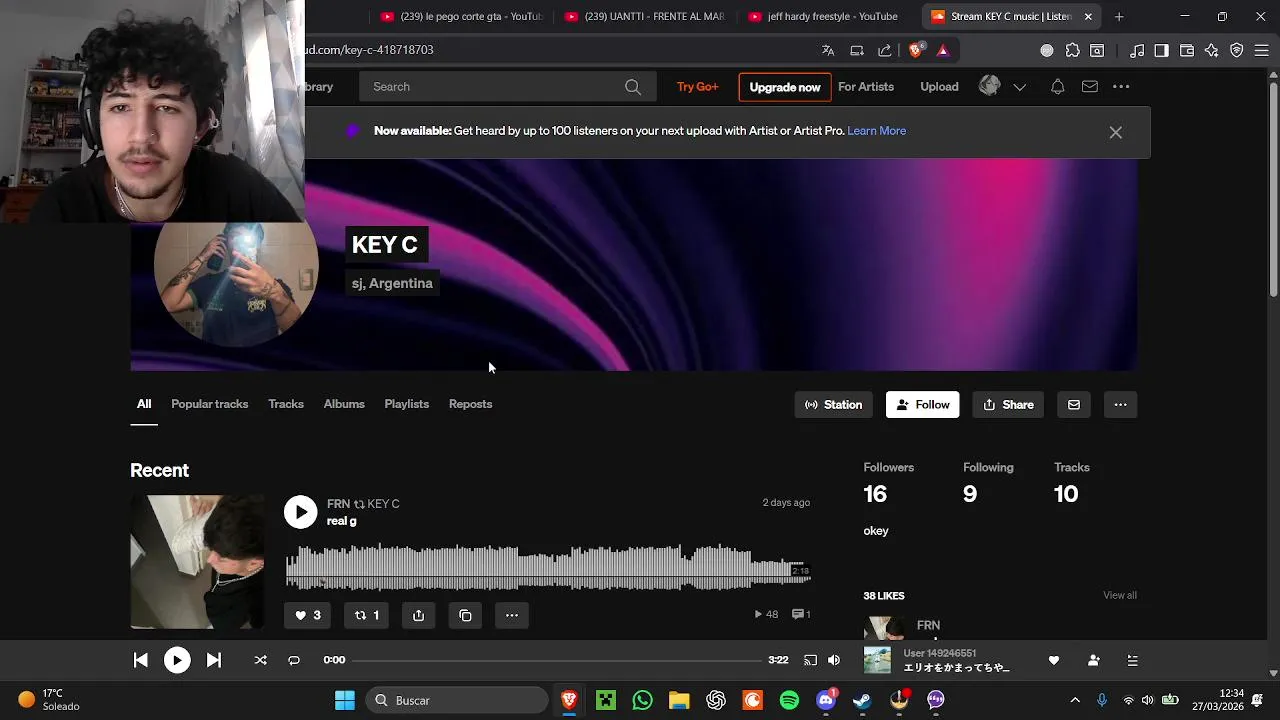The image size is (1280, 720).
Task: Copy link of the real g track
Action: click(x=465, y=615)
